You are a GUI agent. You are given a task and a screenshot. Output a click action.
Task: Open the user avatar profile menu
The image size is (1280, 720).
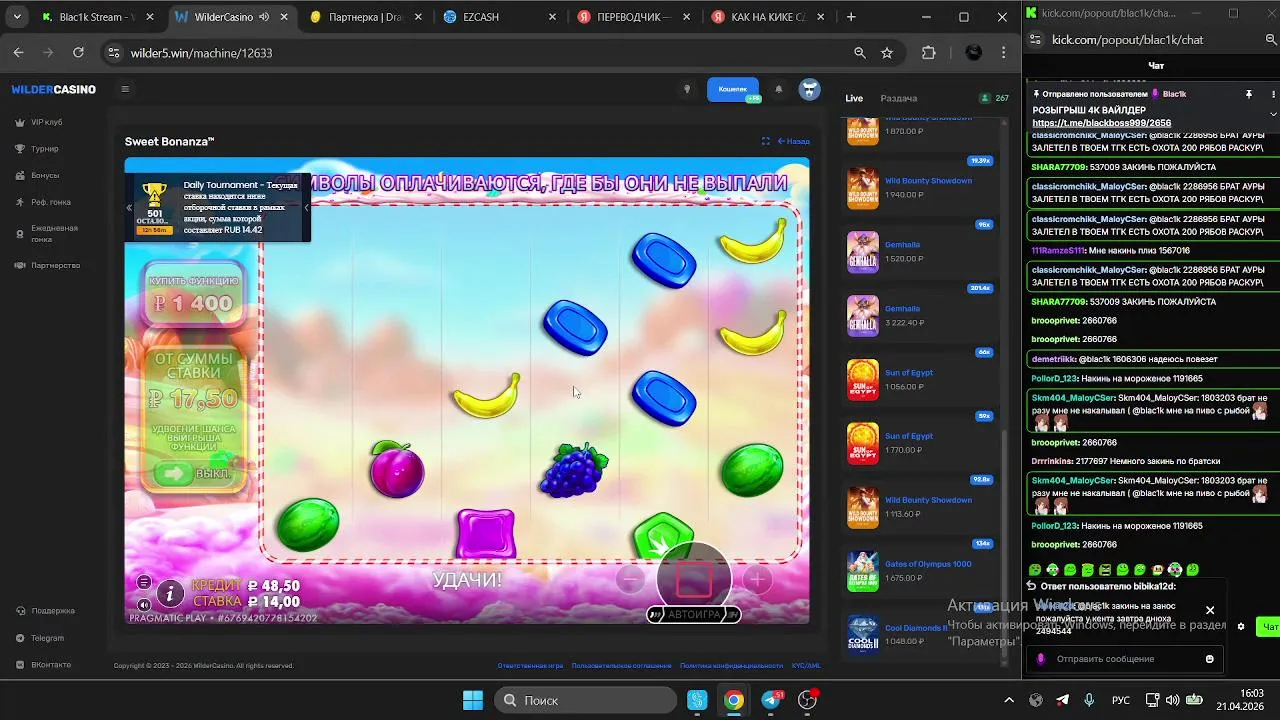pyautogui.click(x=809, y=89)
